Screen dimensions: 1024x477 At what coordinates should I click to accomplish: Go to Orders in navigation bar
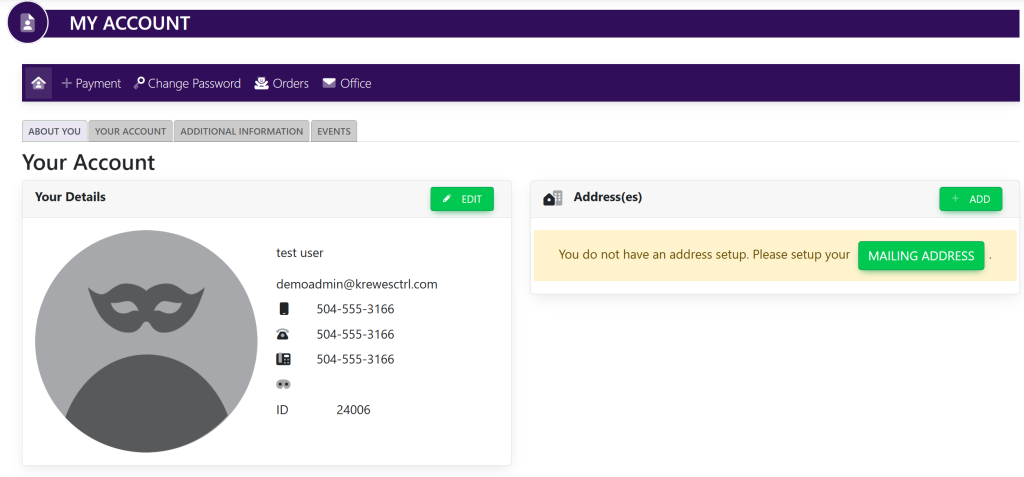click(x=281, y=83)
